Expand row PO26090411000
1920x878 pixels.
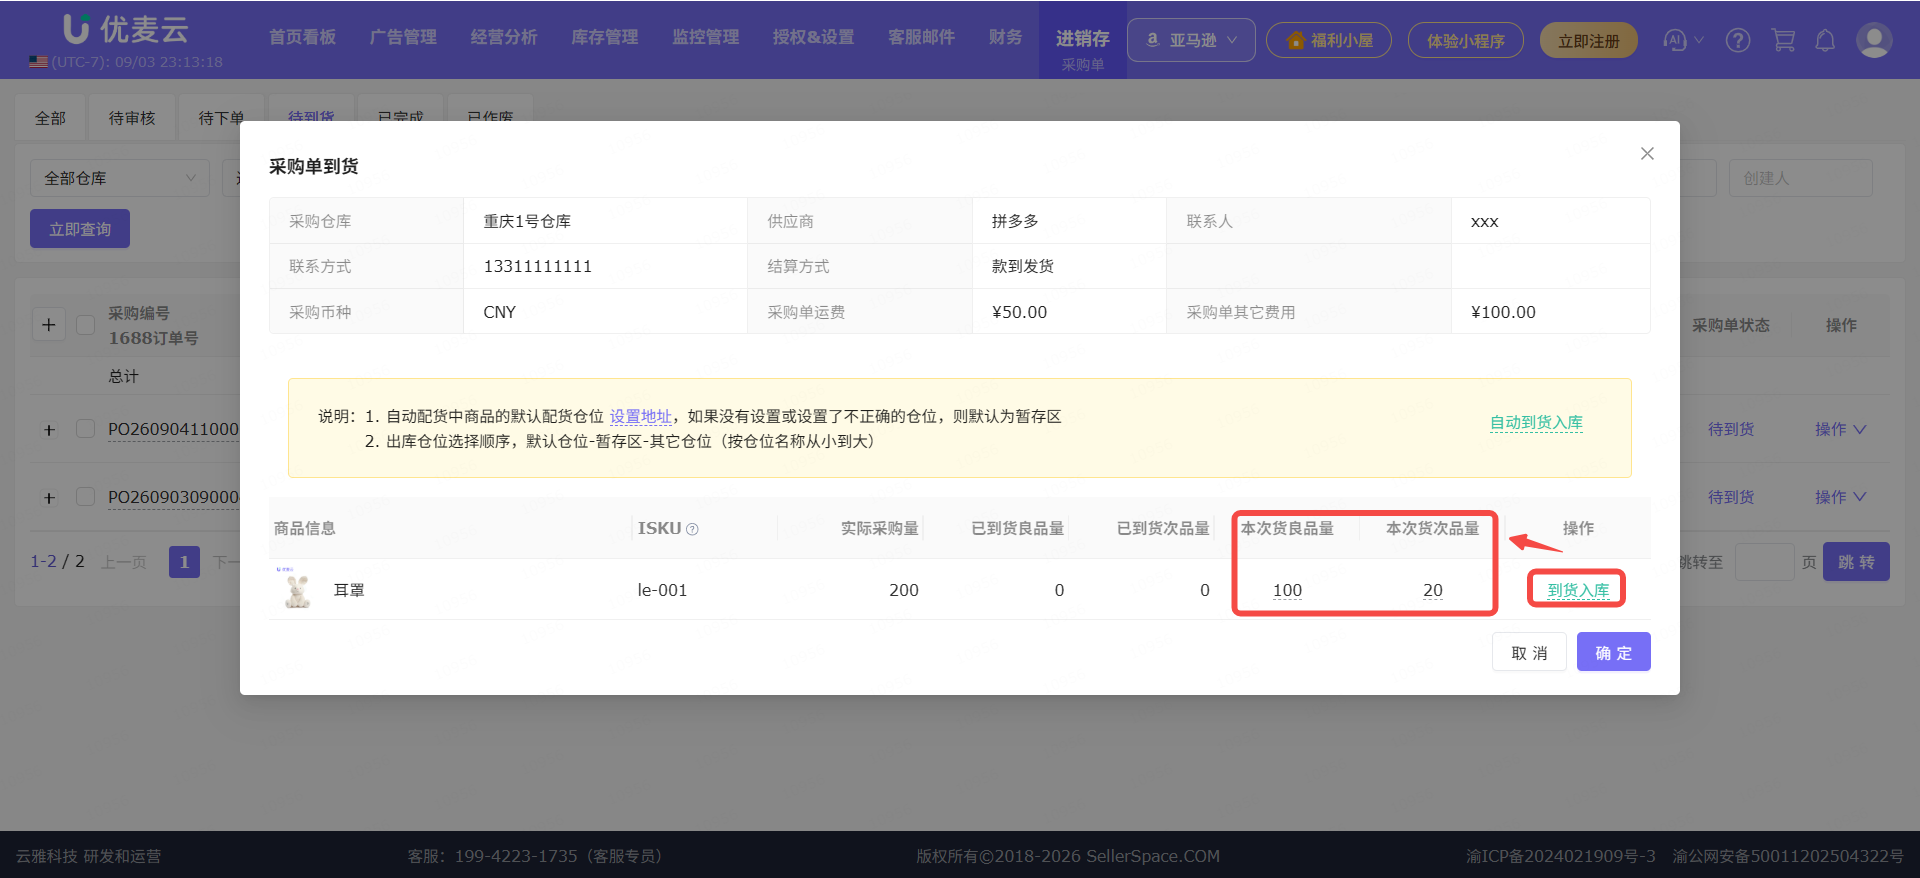click(x=49, y=430)
